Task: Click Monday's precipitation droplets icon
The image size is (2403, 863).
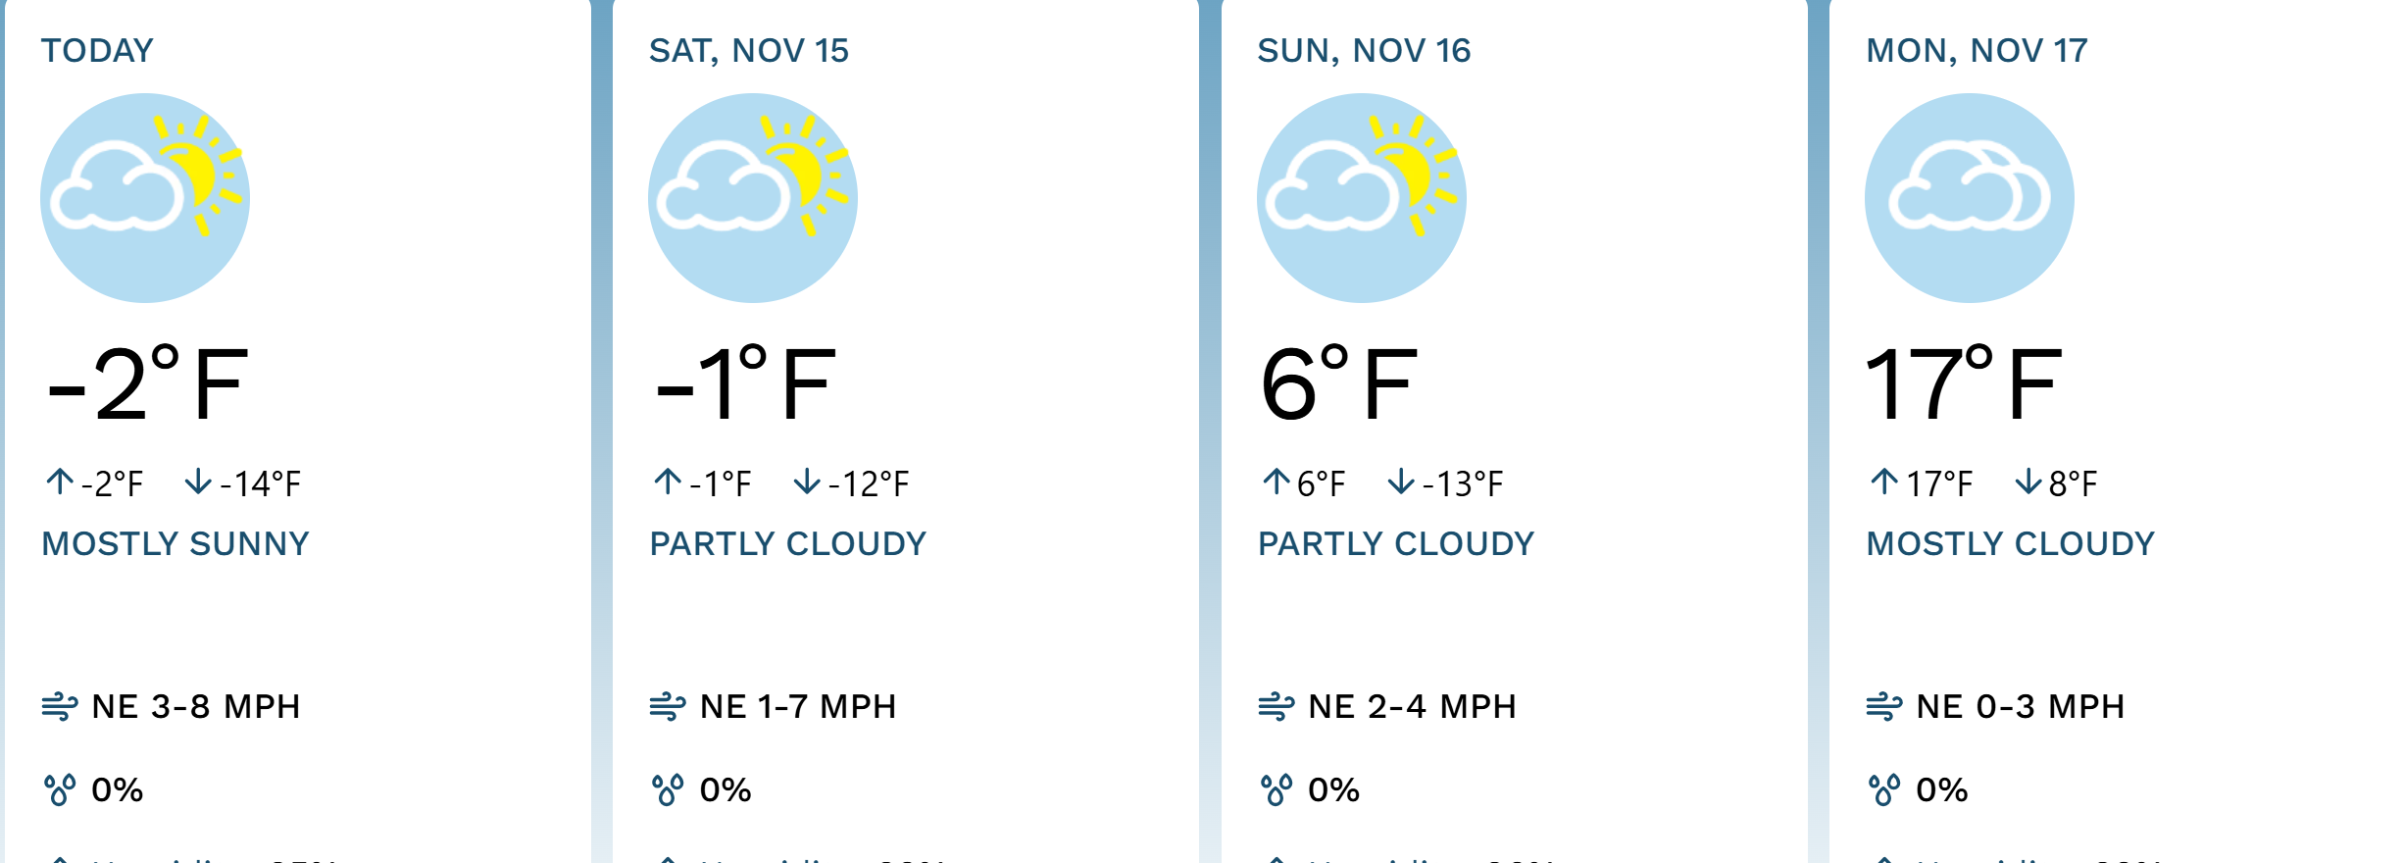Action: tap(1884, 790)
